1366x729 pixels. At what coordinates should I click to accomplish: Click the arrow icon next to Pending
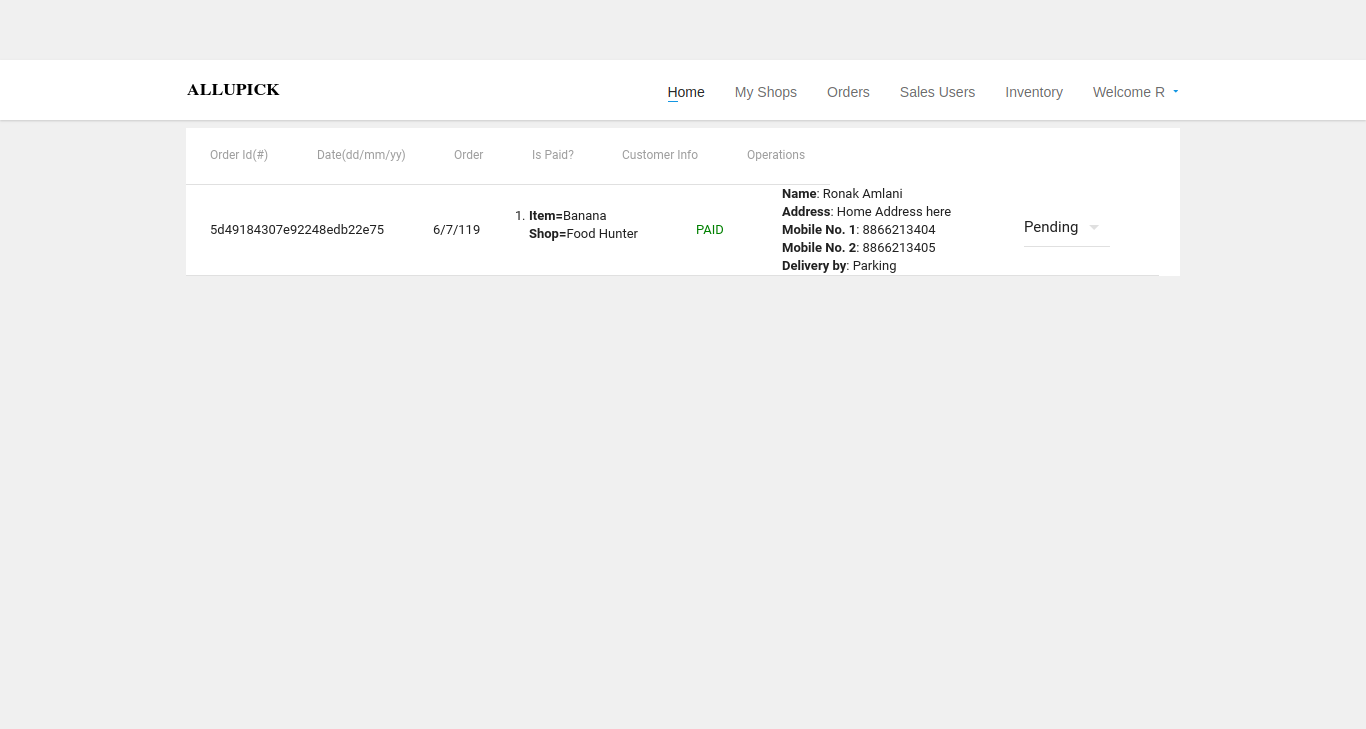point(1094,228)
